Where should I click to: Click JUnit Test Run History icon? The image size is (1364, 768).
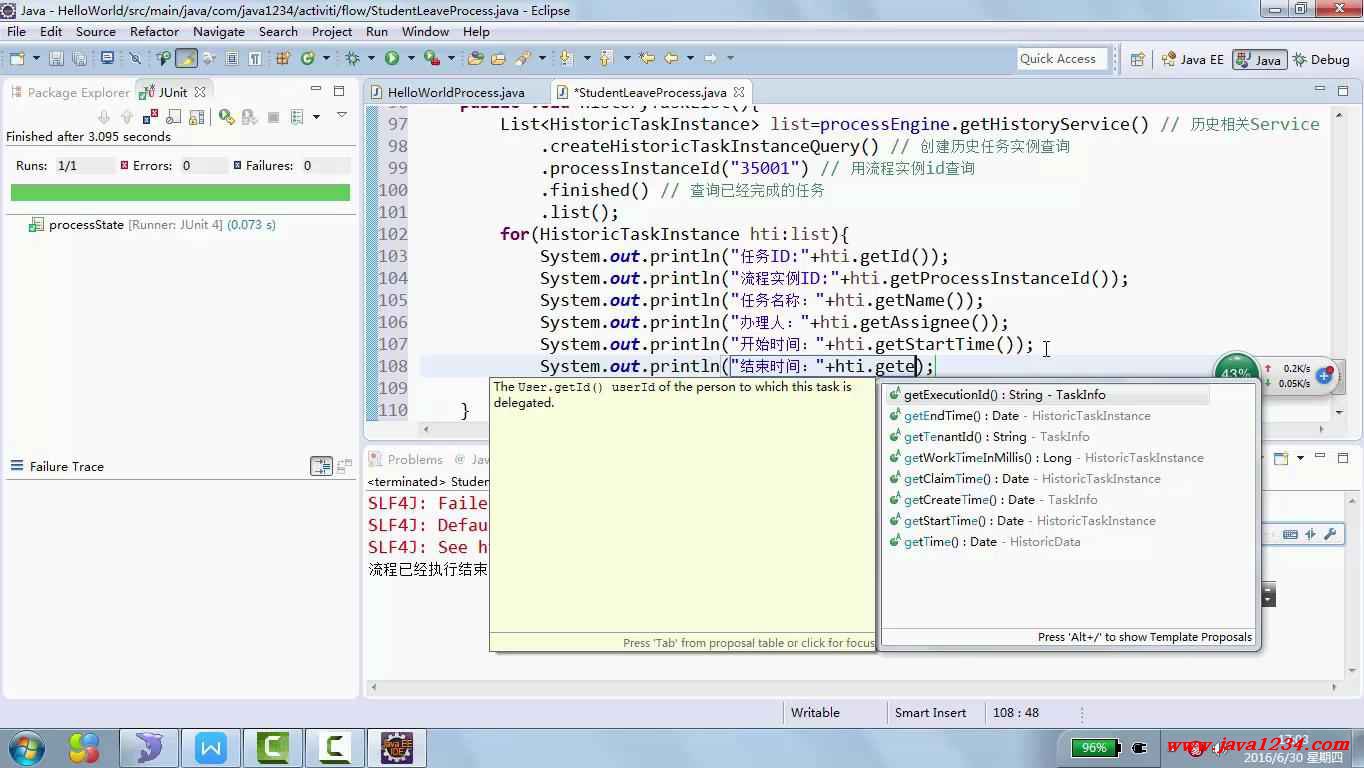297,117
